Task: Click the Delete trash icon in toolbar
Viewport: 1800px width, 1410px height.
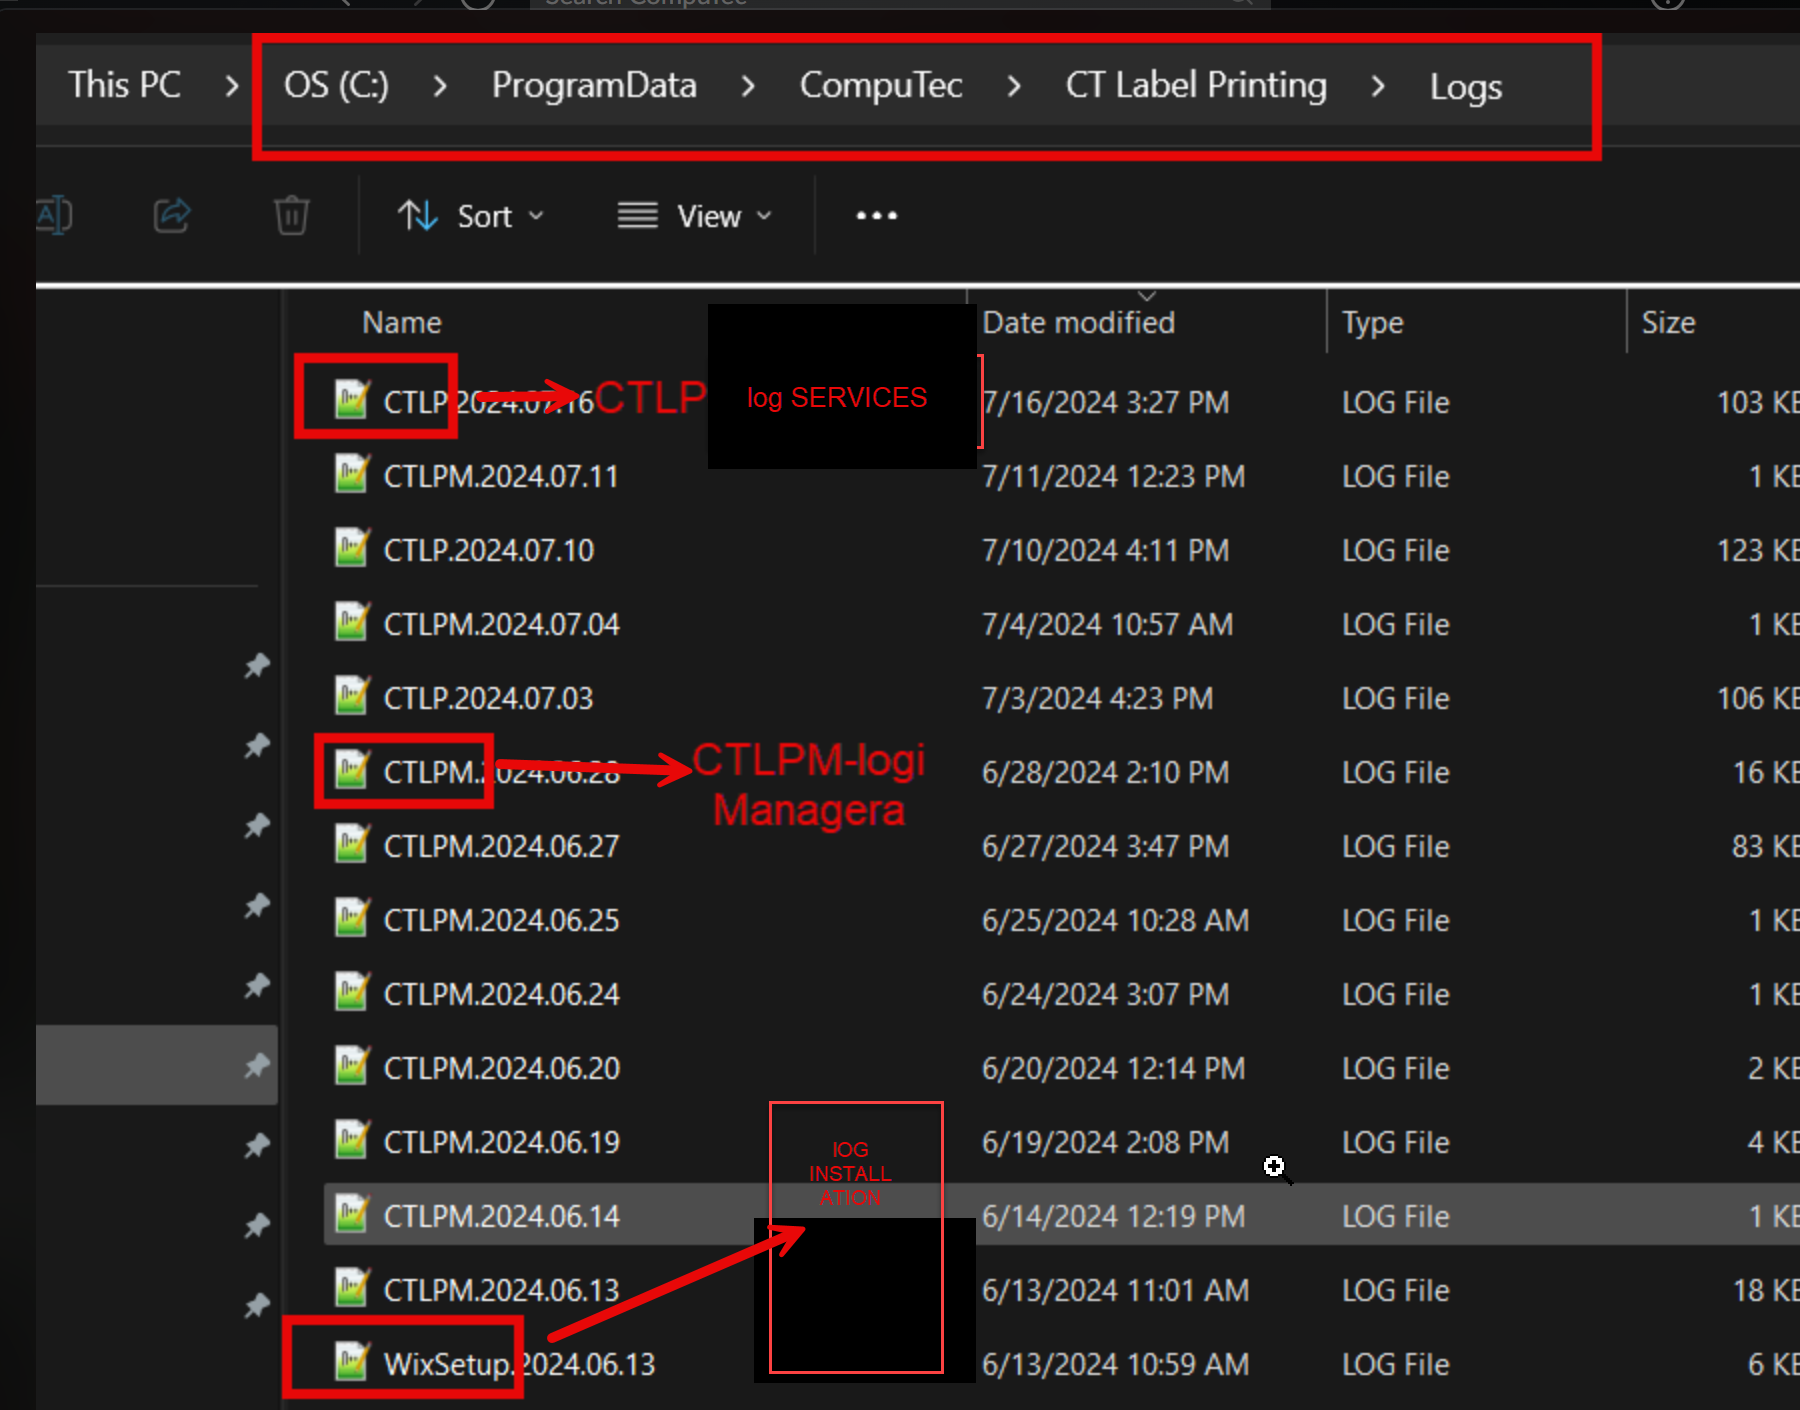Action: pos(289,215)
